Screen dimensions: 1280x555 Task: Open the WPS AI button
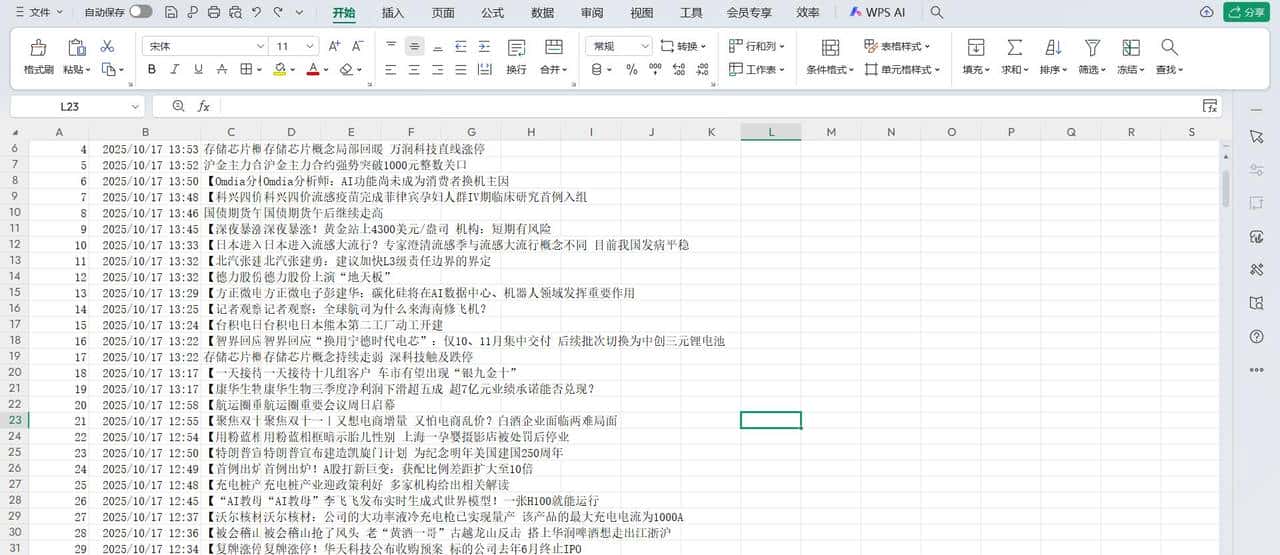[x=877, y=12]
